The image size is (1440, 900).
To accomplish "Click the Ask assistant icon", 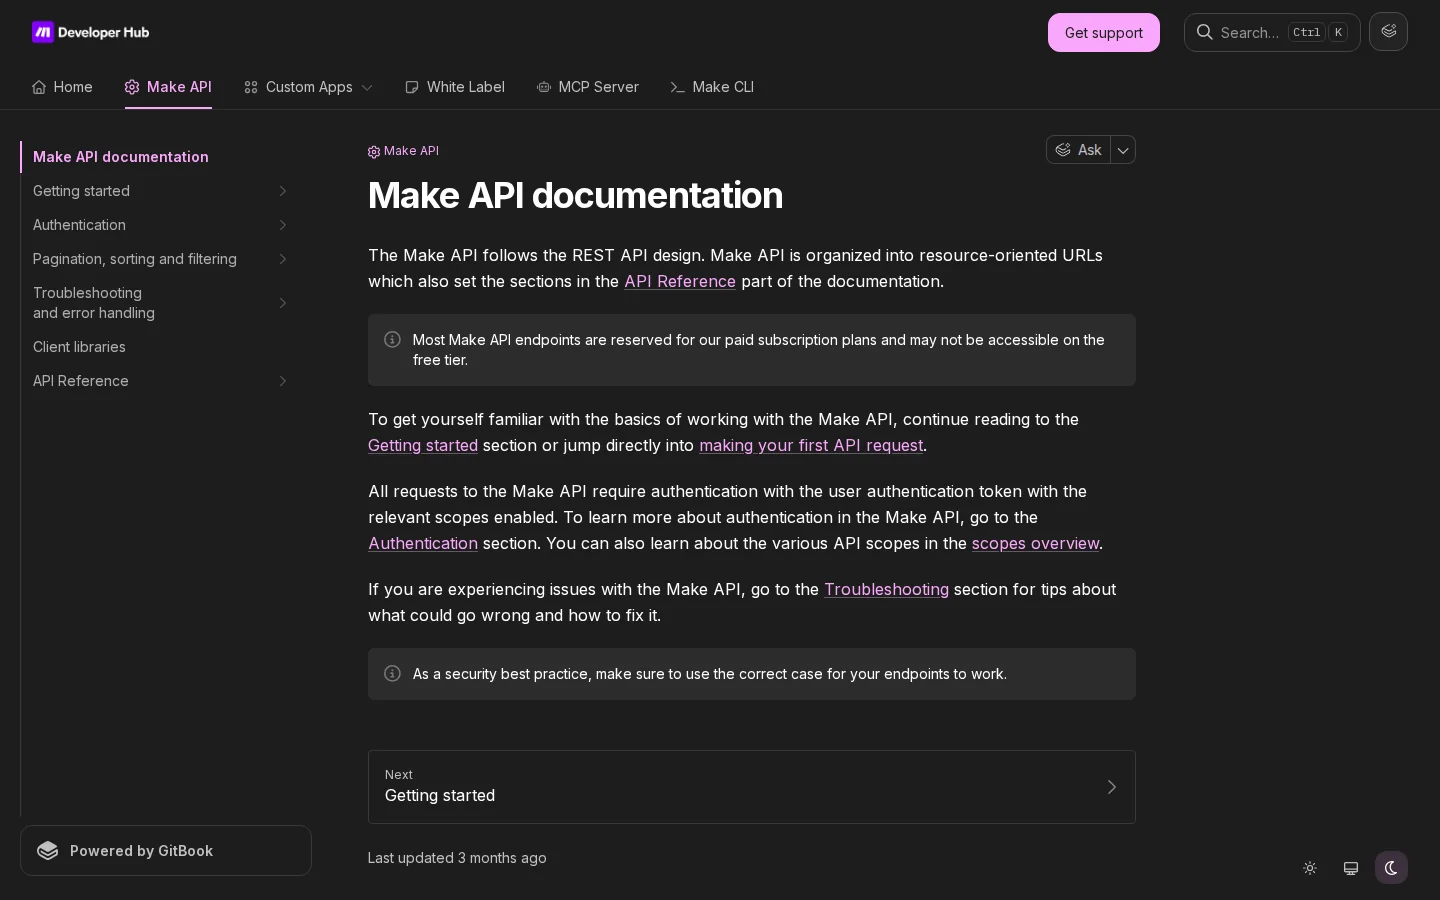I will (1063, 150).
